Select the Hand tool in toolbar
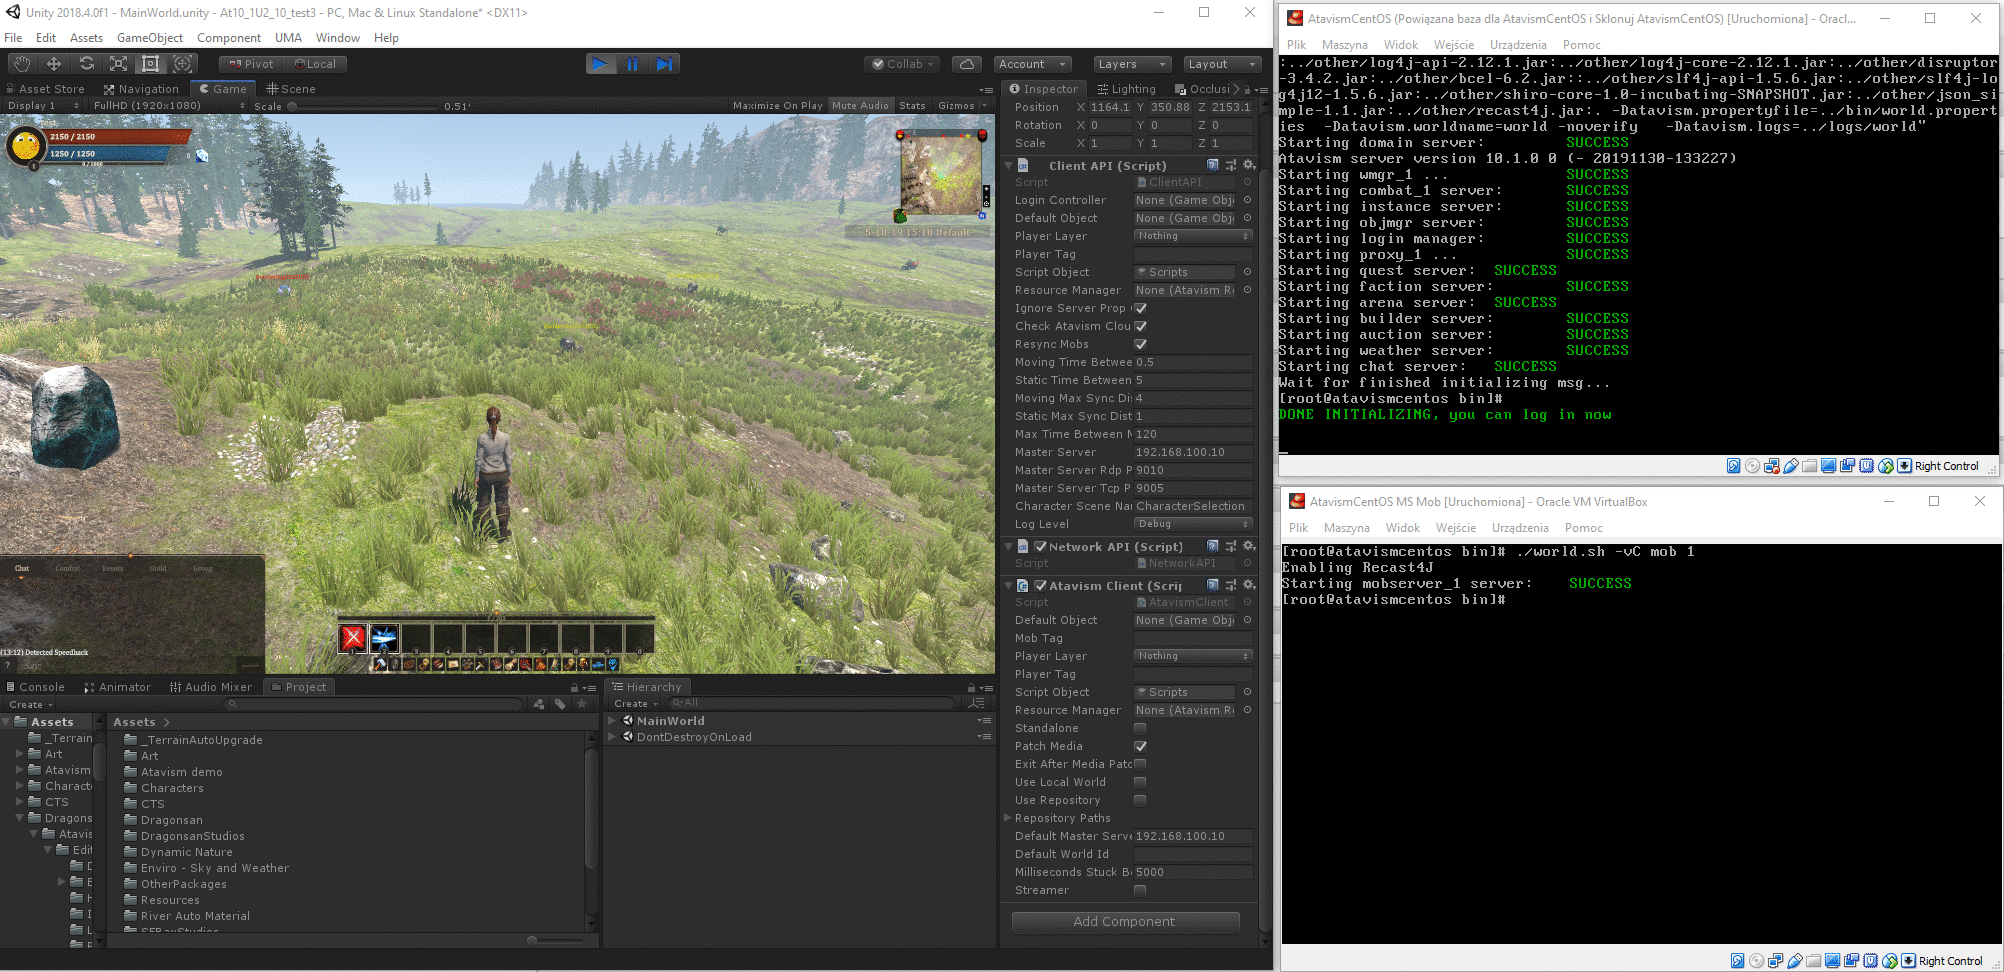The width and height of the screenshot is (2004, 972). (x=22, y=64)
